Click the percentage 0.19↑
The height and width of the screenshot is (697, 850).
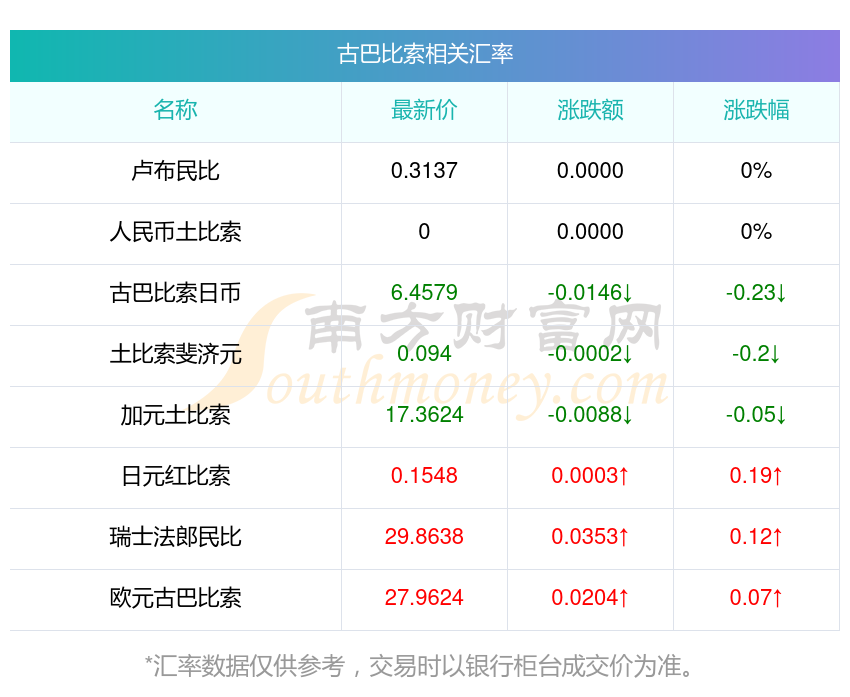pos(756,476)
